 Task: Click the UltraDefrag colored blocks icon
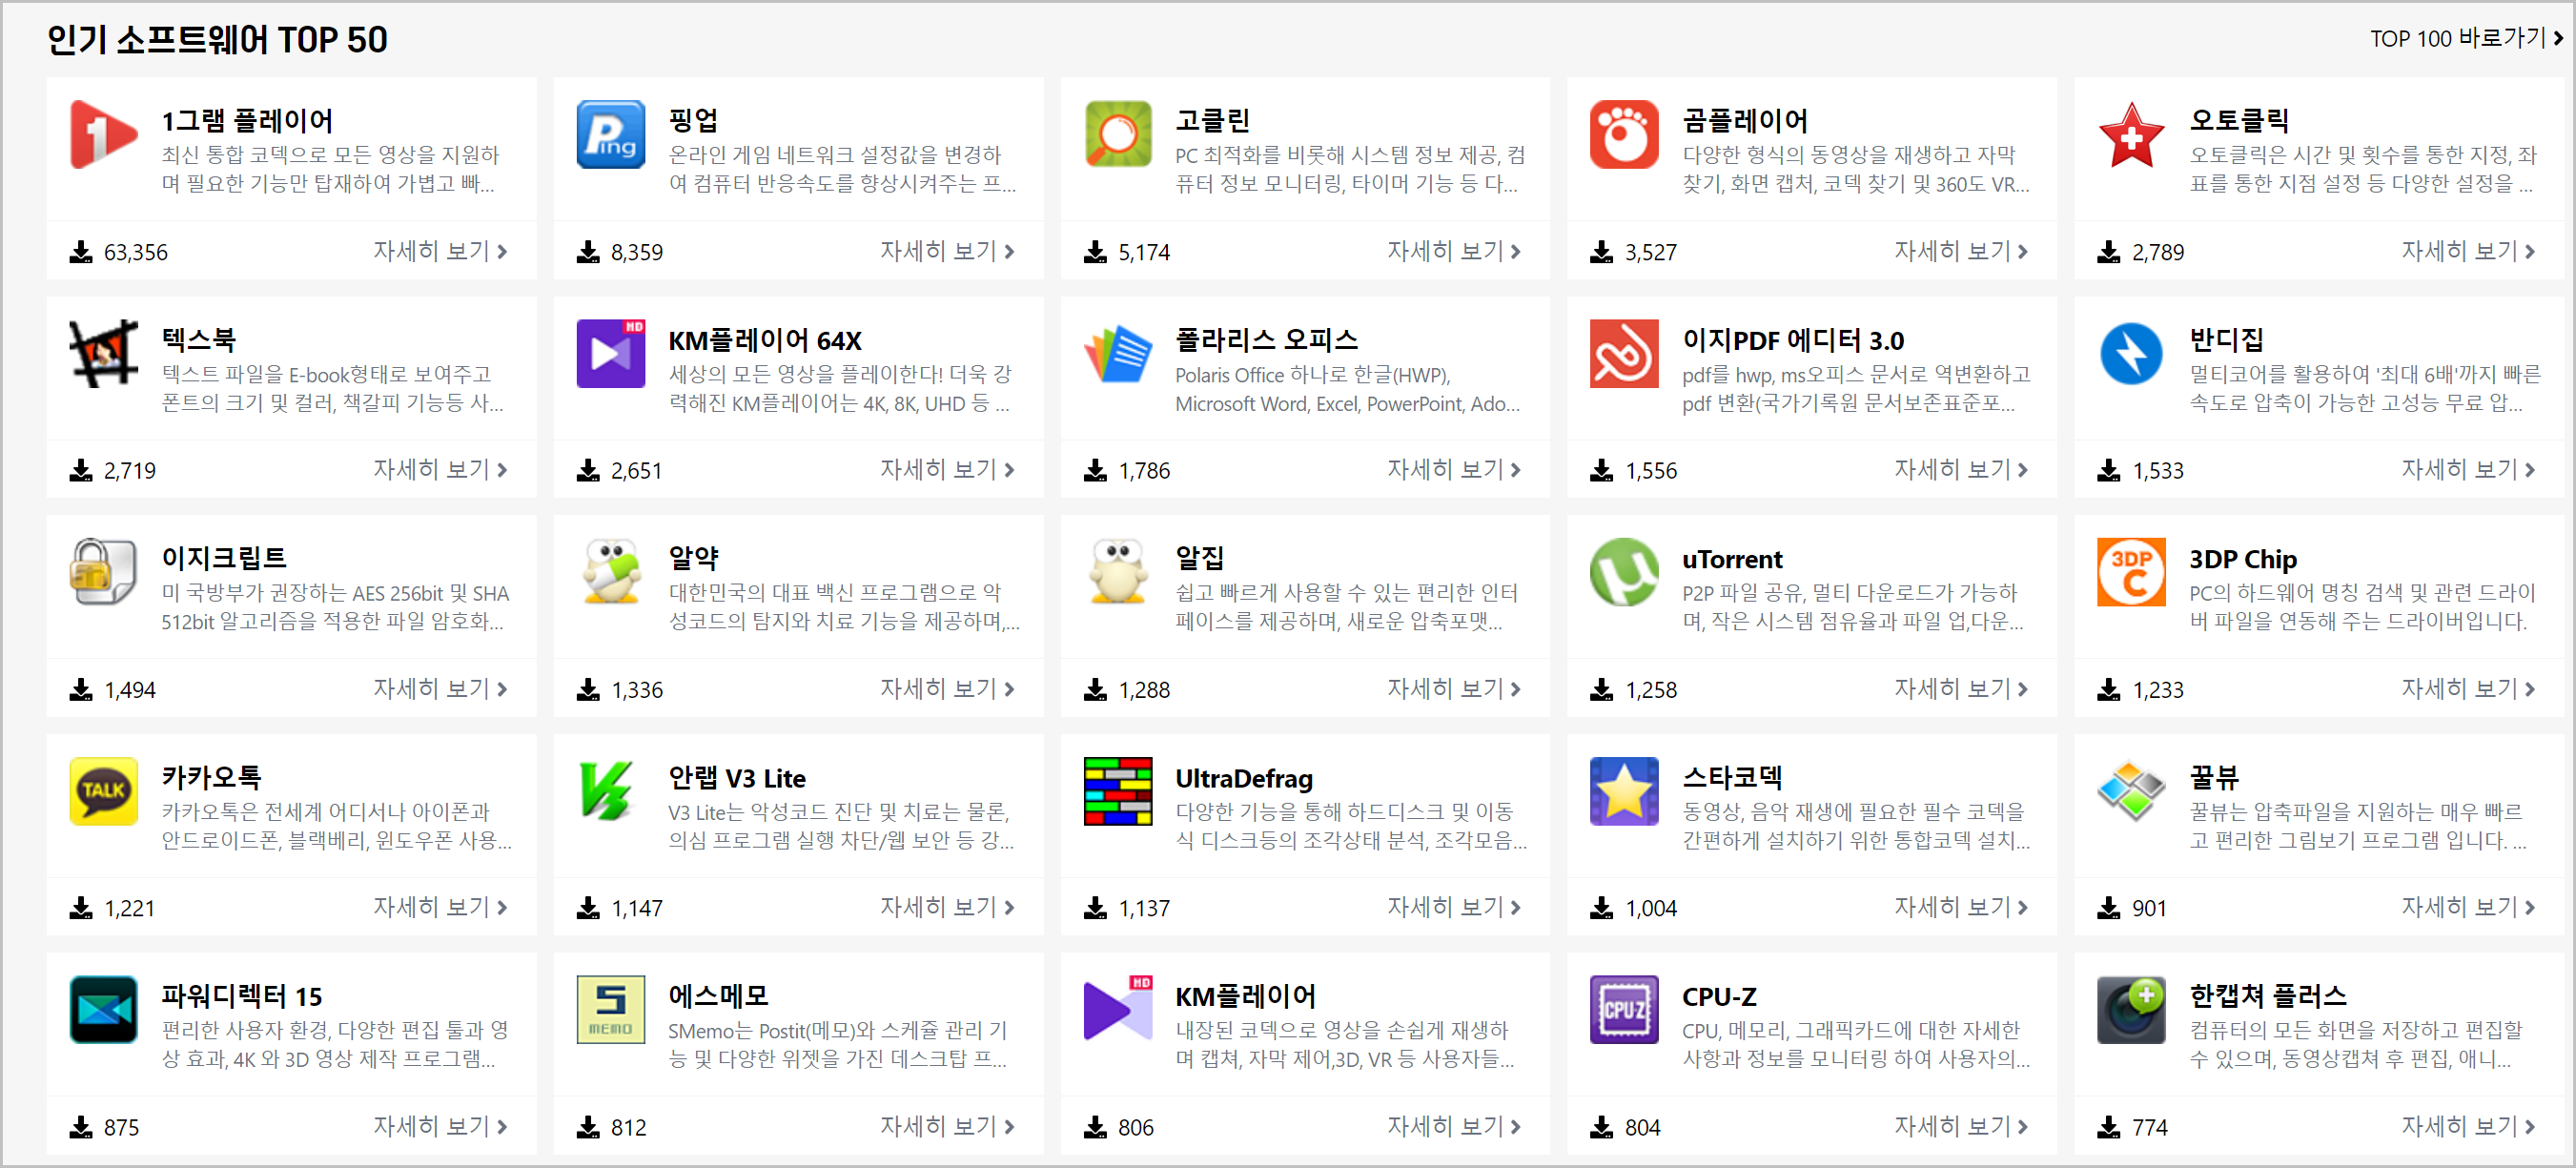coord(1117,791)
